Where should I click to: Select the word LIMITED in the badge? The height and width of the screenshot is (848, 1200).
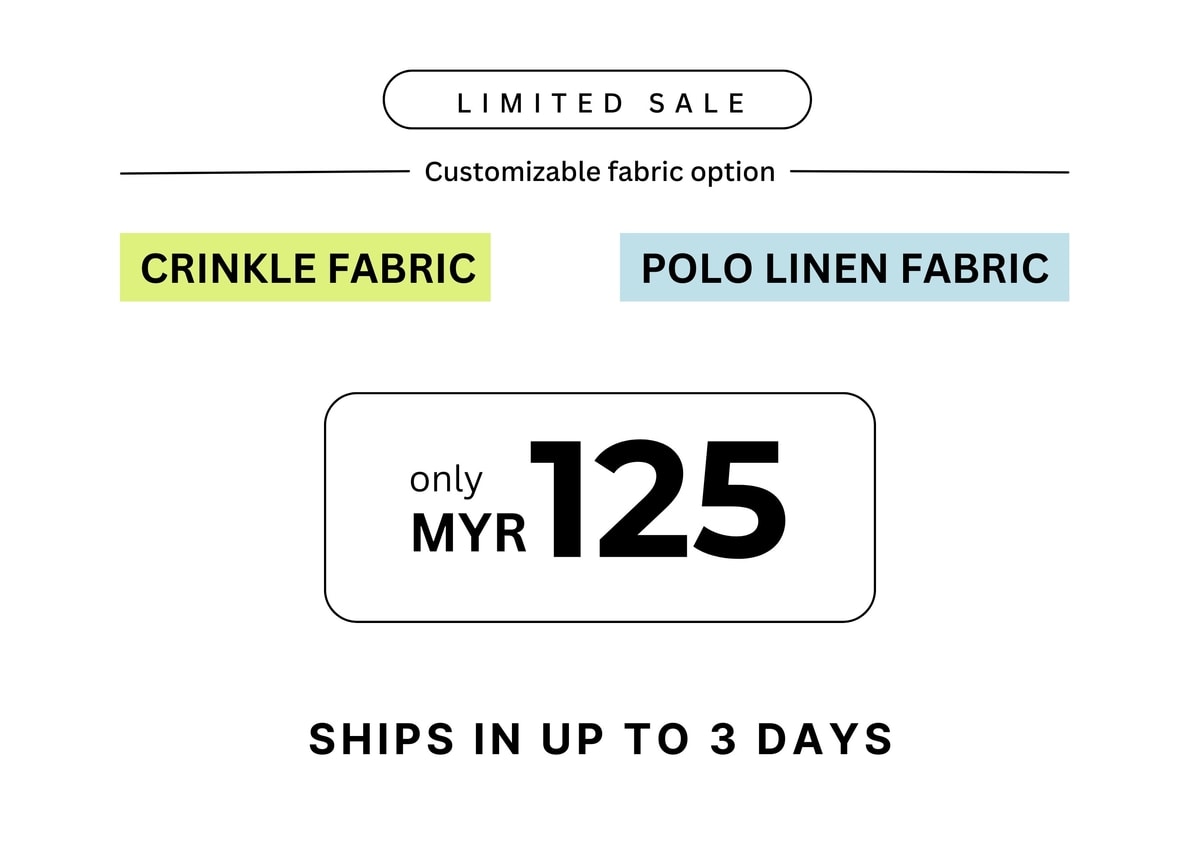point(541,103)
